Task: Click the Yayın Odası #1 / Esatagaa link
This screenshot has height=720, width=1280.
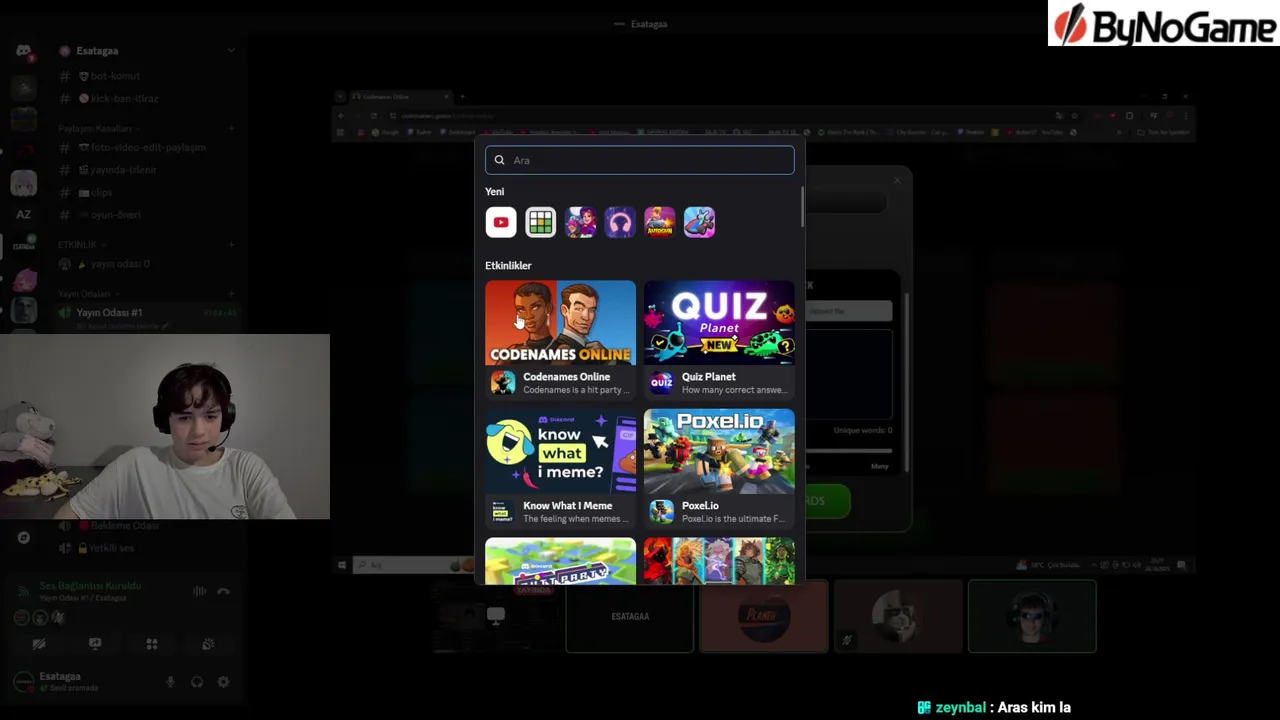Action: coord(83,598)
